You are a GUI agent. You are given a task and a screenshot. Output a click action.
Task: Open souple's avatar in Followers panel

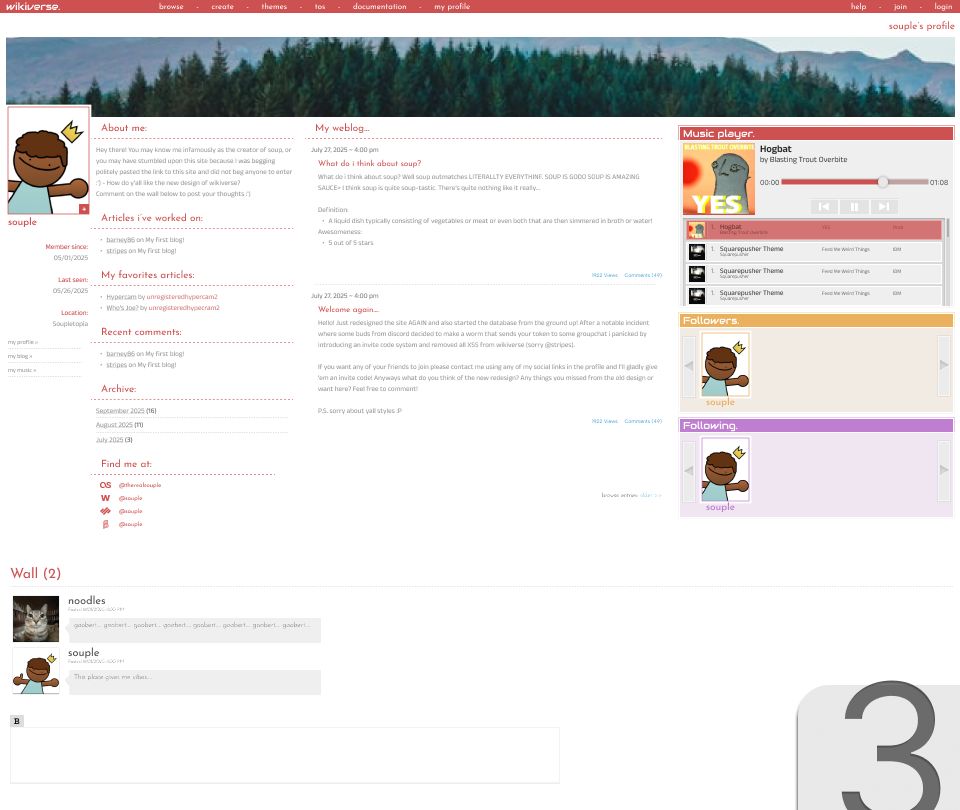(x=725, y=366)
